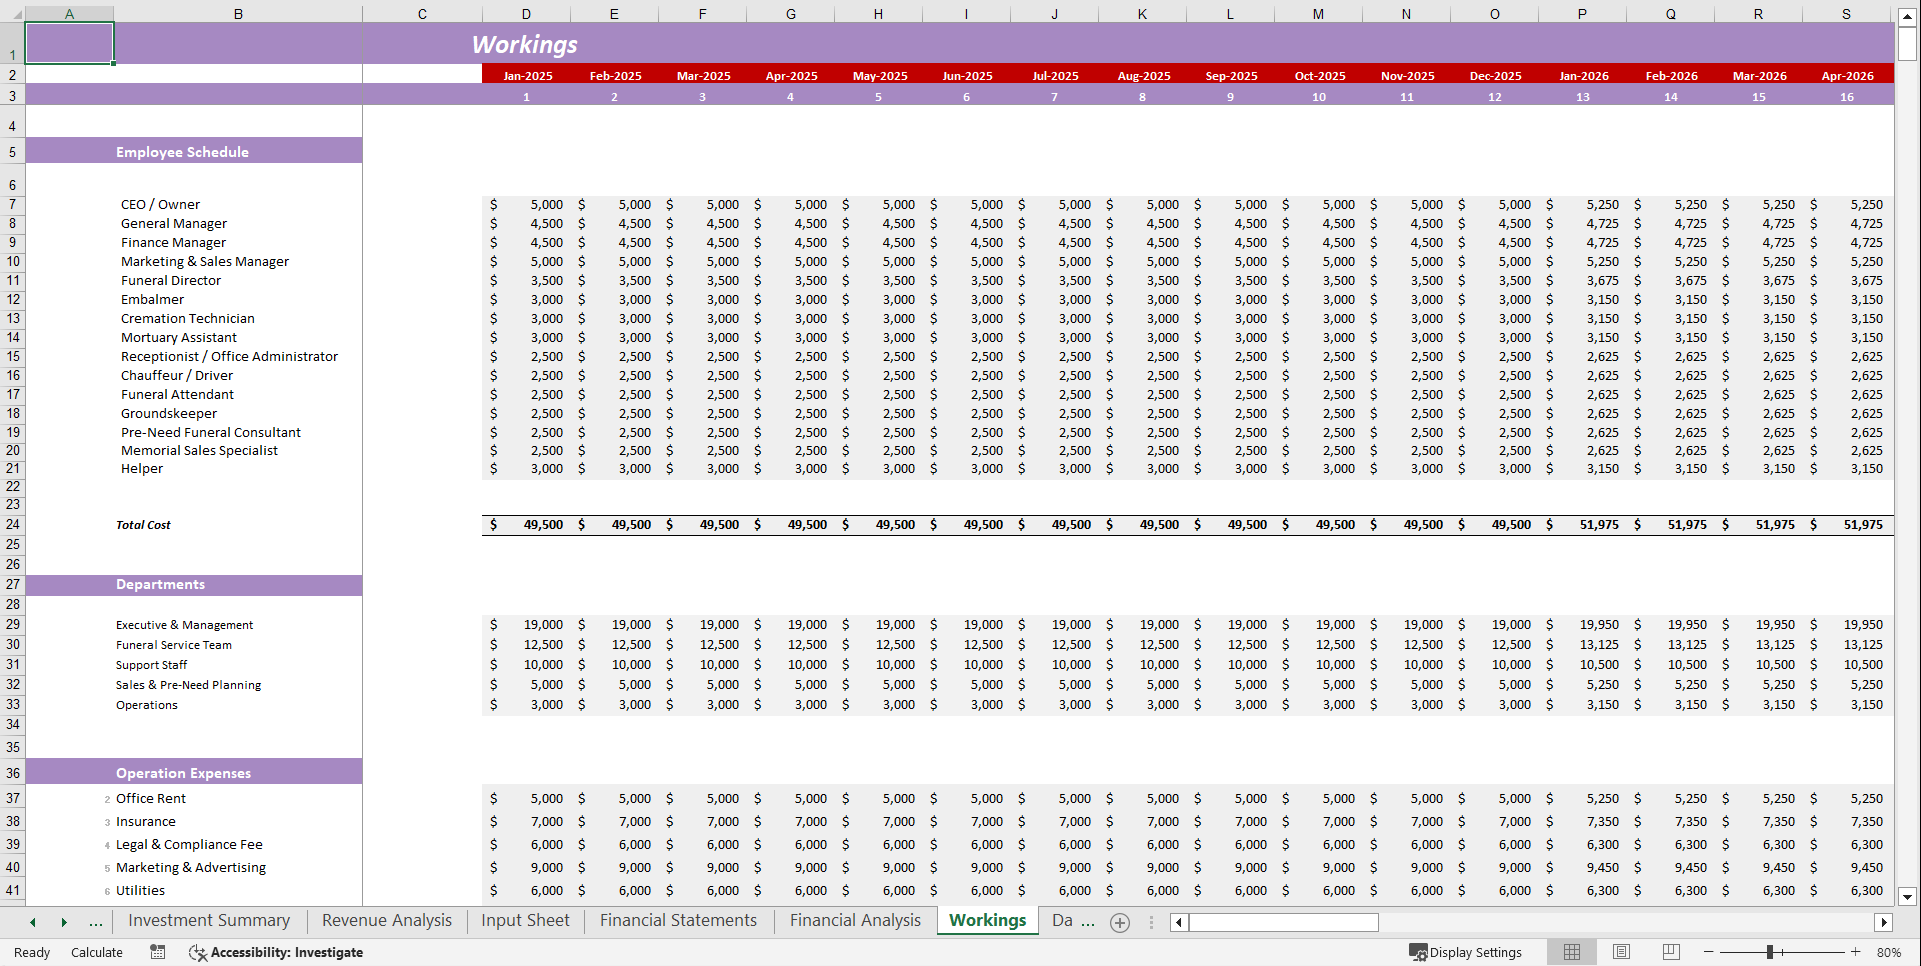Open the zoom dialog via 80% label
This screenshot has height=966, width=1921.
[x=1889, y=952]
